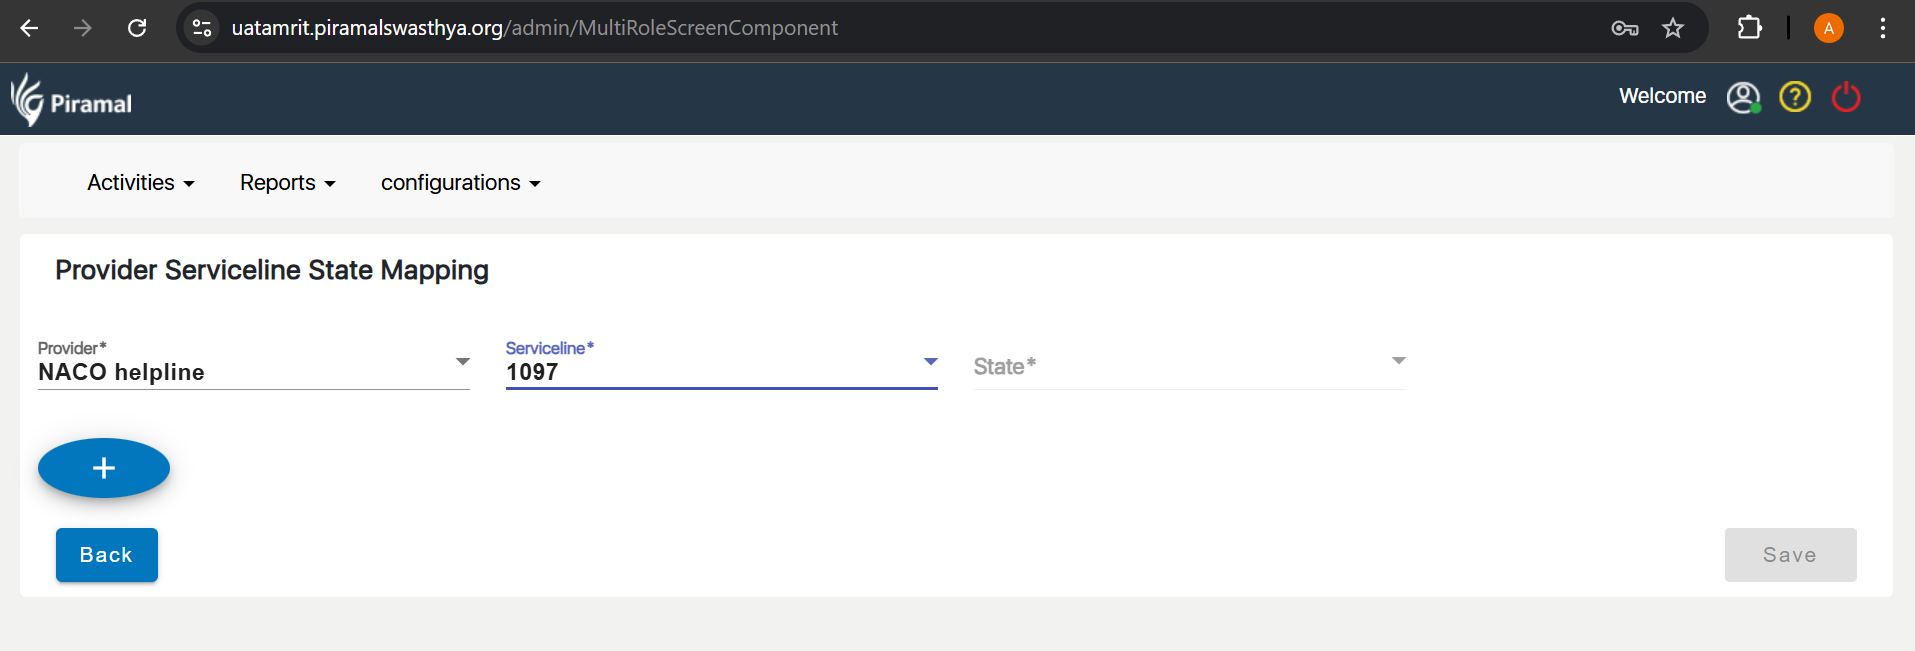Screen dimensions: 1915x651
Task: Open the Activities menu
Action: 140,183
